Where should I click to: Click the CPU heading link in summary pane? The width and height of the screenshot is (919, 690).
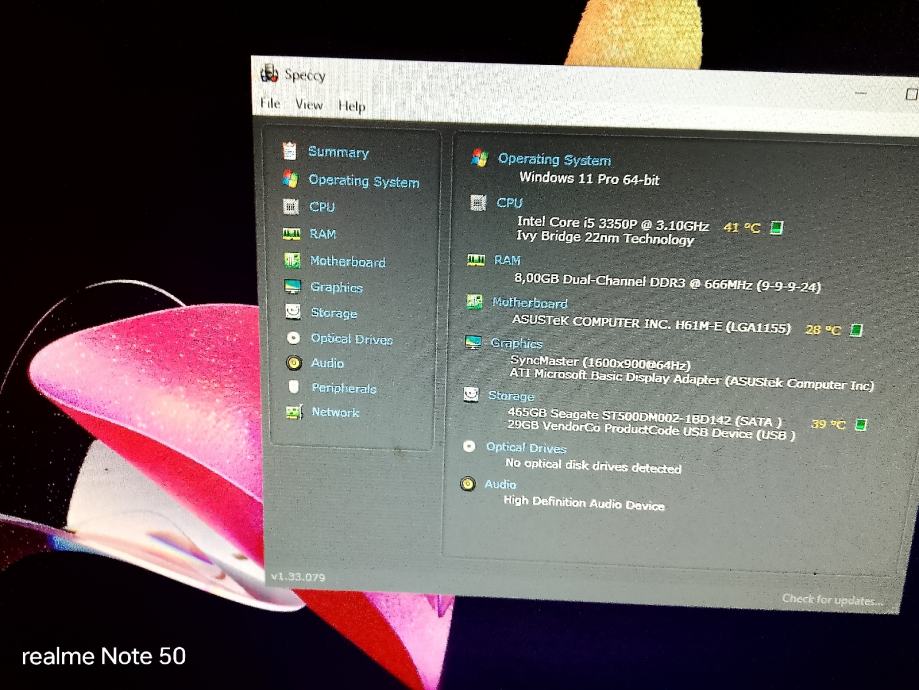pos(509,203)
